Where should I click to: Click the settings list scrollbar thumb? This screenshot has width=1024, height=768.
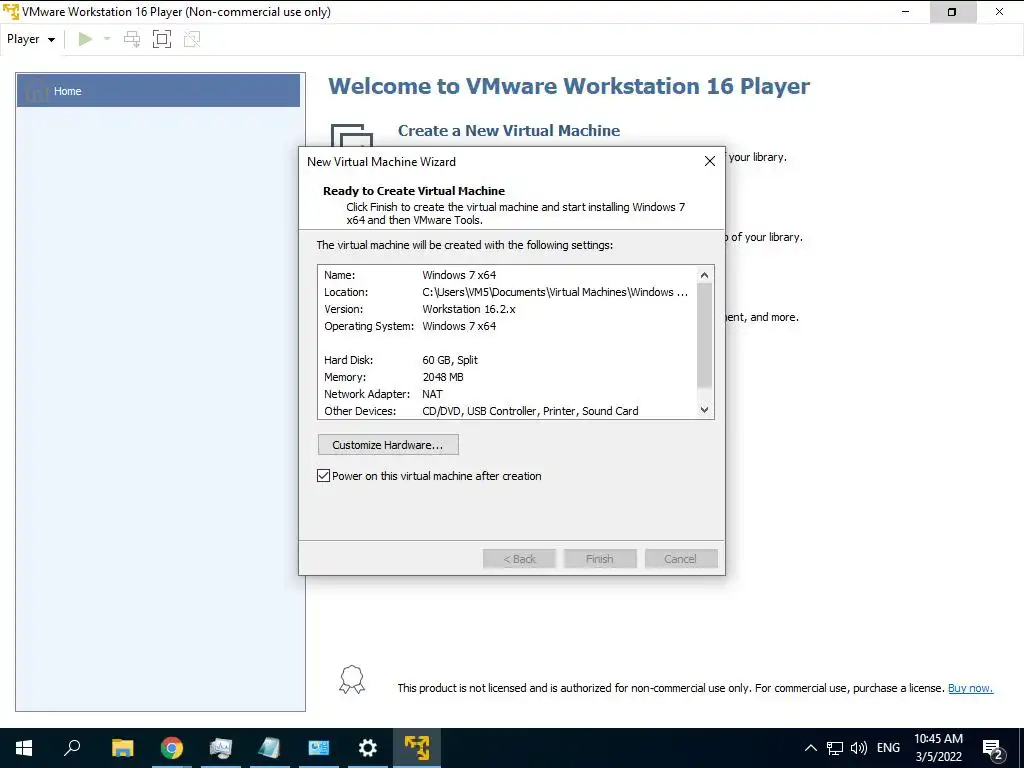pos(704,336)
